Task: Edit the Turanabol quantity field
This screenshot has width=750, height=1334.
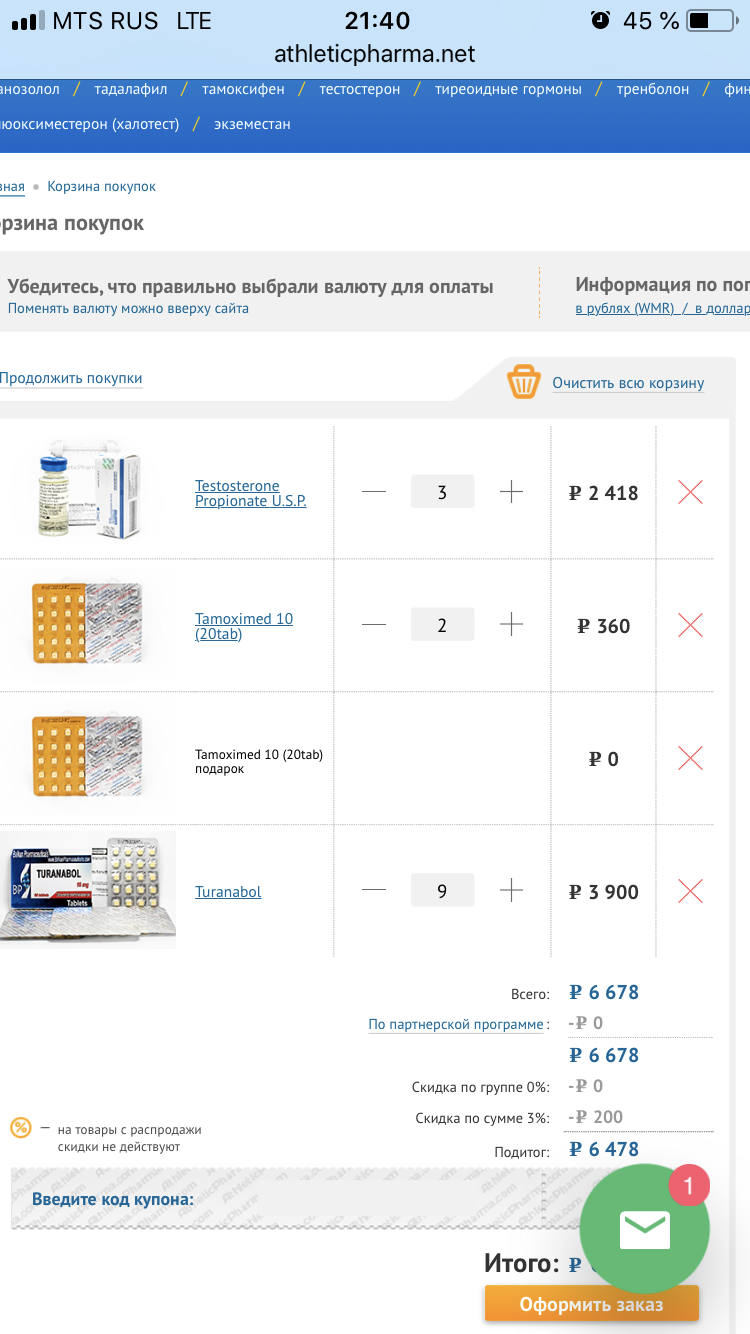Action: [442, 891]
